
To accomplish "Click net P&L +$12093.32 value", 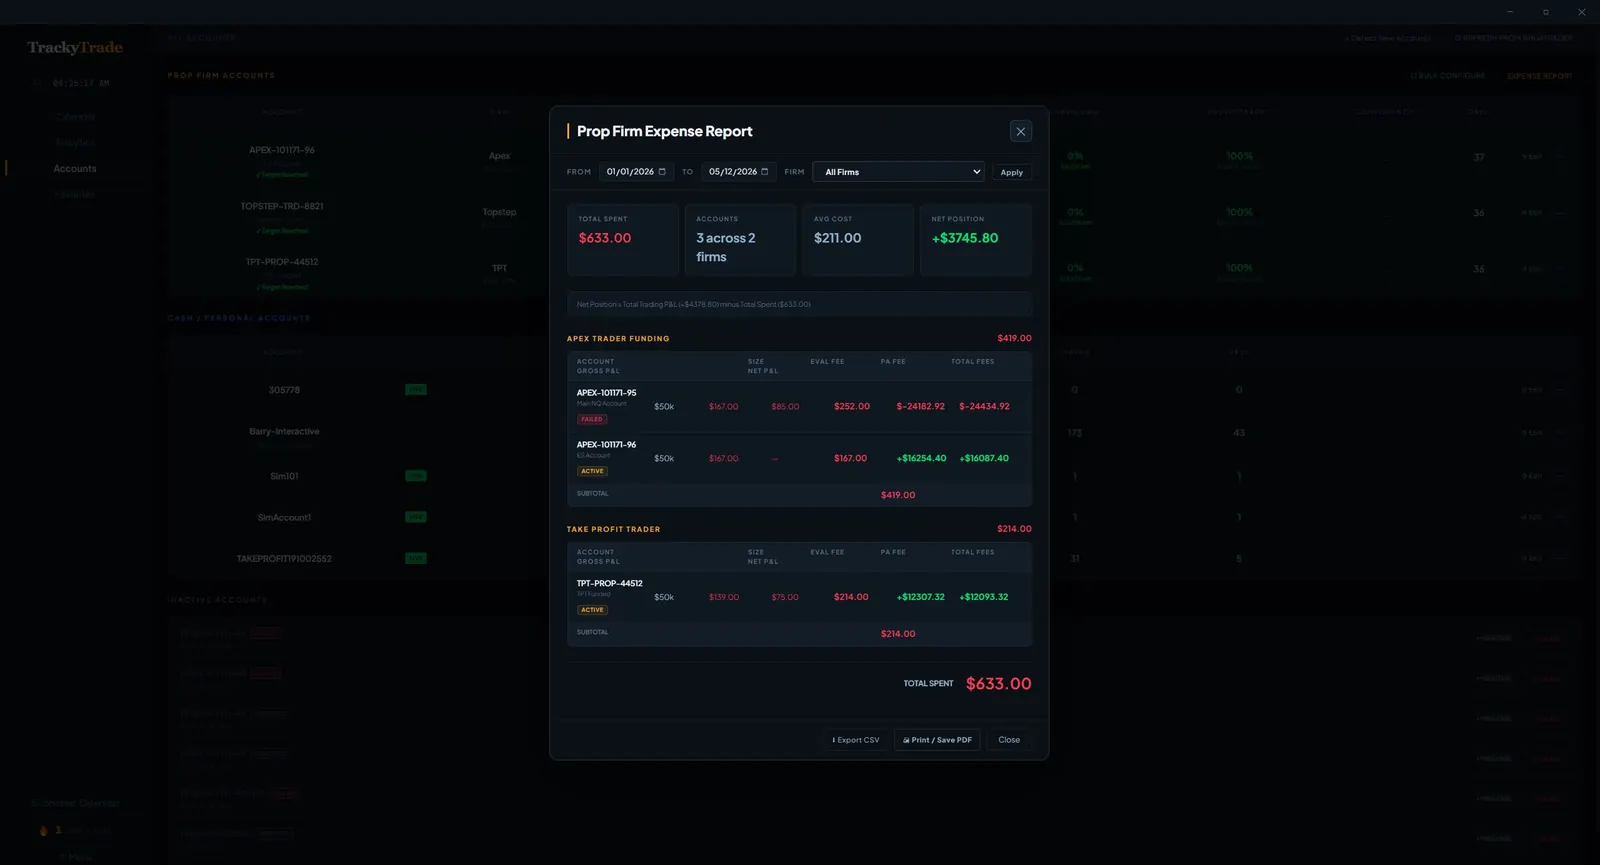I will [984, 597].
